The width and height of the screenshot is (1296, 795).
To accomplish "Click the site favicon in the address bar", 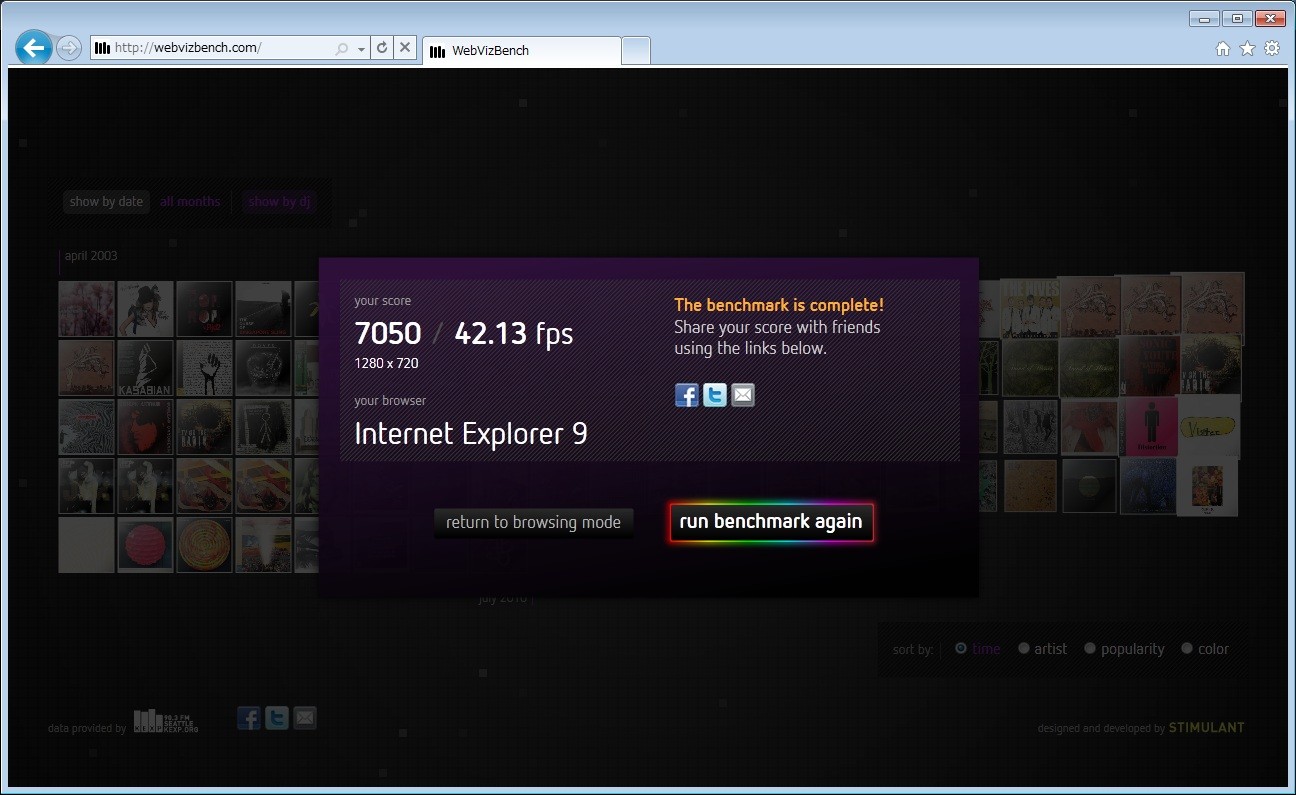I will 101,48.
